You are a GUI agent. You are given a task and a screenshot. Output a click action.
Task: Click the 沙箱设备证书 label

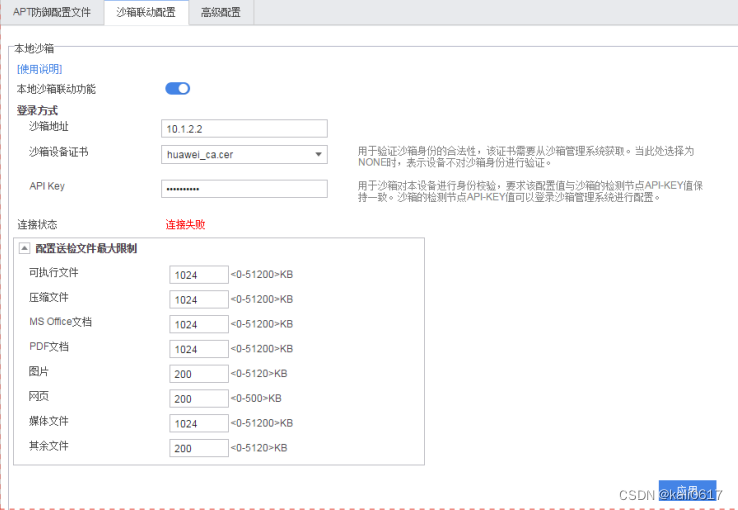tap(58, 151)
